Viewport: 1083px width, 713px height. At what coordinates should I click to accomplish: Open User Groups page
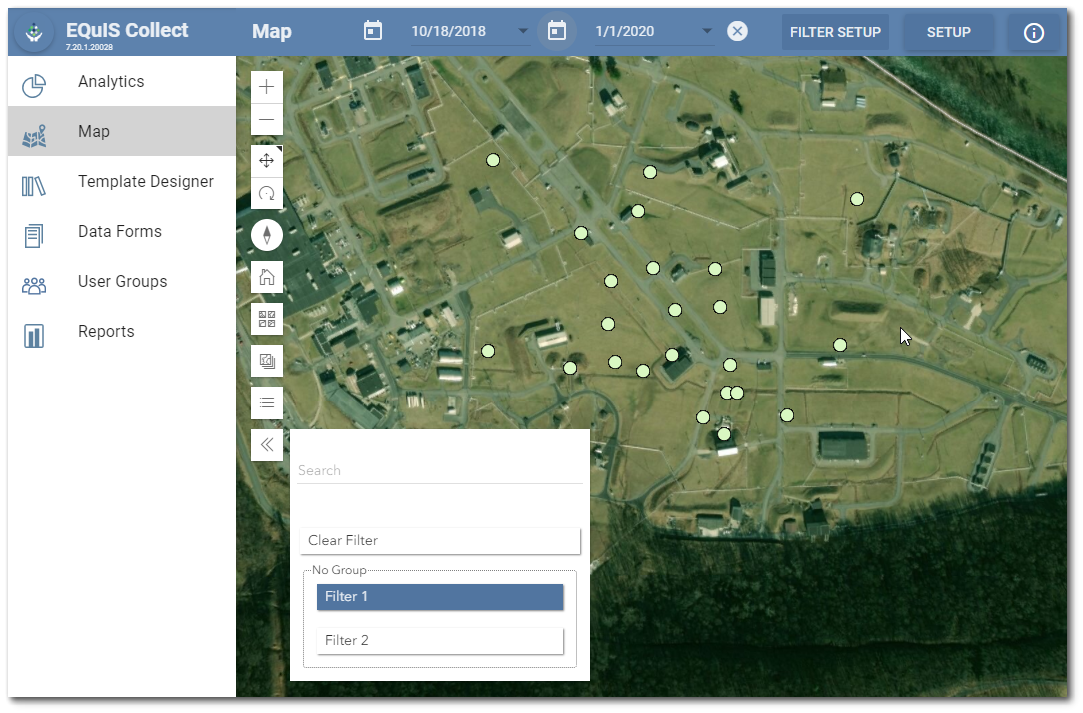click(122, 281)
